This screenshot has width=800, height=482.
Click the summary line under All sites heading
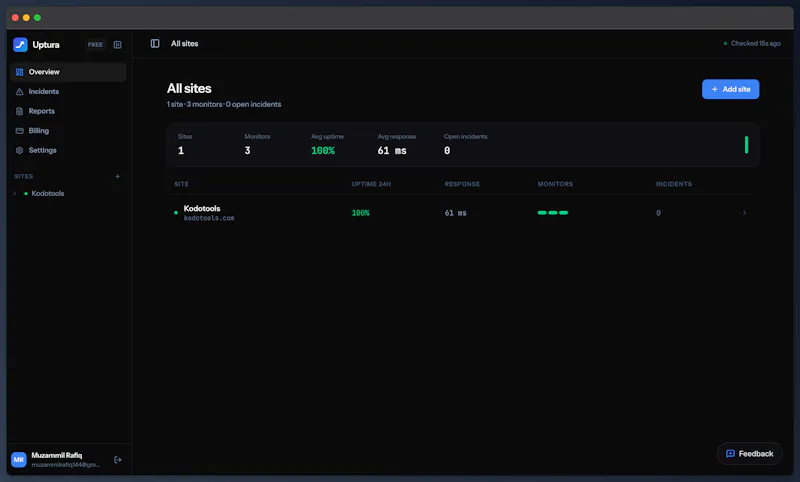pos(224,105)
